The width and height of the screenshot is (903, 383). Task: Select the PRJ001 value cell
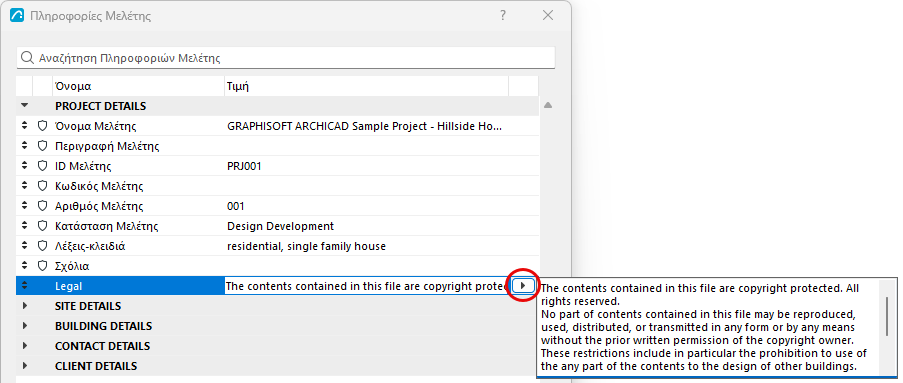pos(245,166)
